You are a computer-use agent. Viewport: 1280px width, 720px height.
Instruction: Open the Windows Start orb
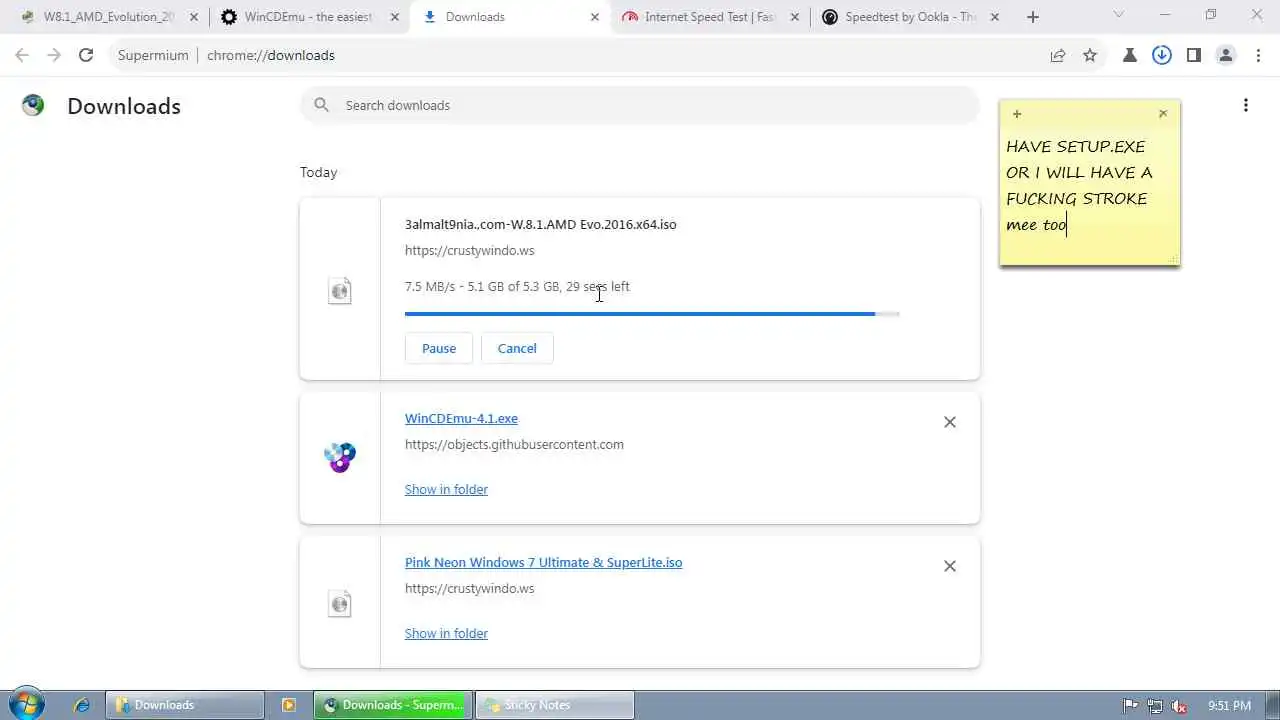point(26,705)
